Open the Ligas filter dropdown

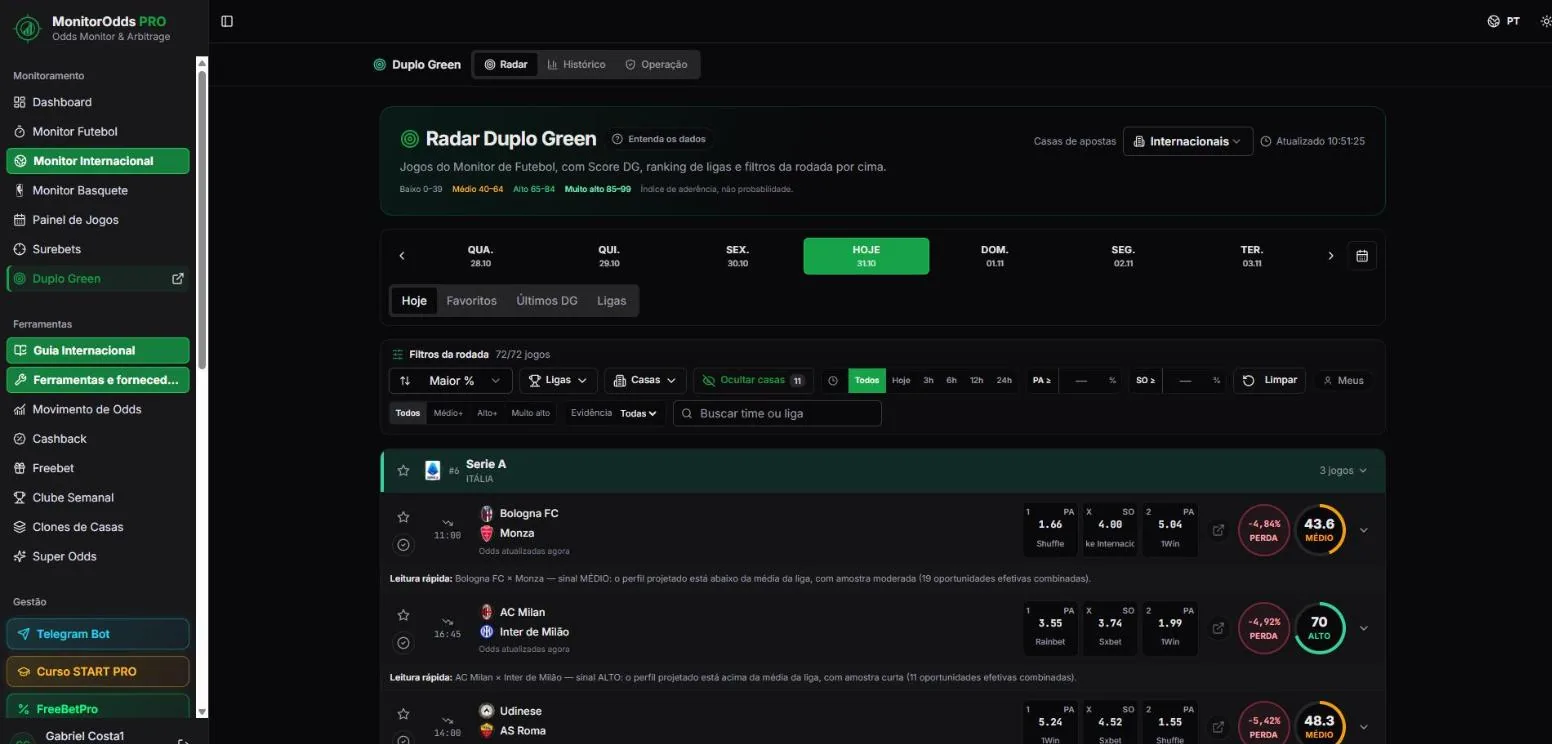click(x=558, y=381)
